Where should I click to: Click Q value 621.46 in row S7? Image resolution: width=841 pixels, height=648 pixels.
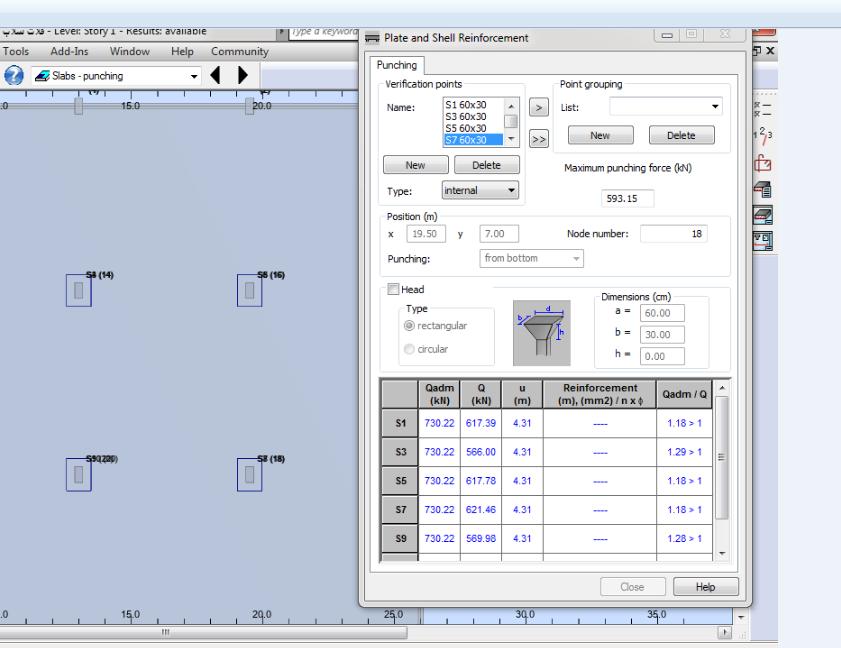(481, 510)
